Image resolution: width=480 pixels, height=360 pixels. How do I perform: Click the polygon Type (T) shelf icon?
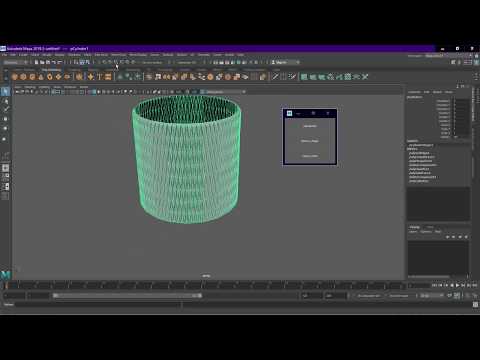(x=99, y=77)
